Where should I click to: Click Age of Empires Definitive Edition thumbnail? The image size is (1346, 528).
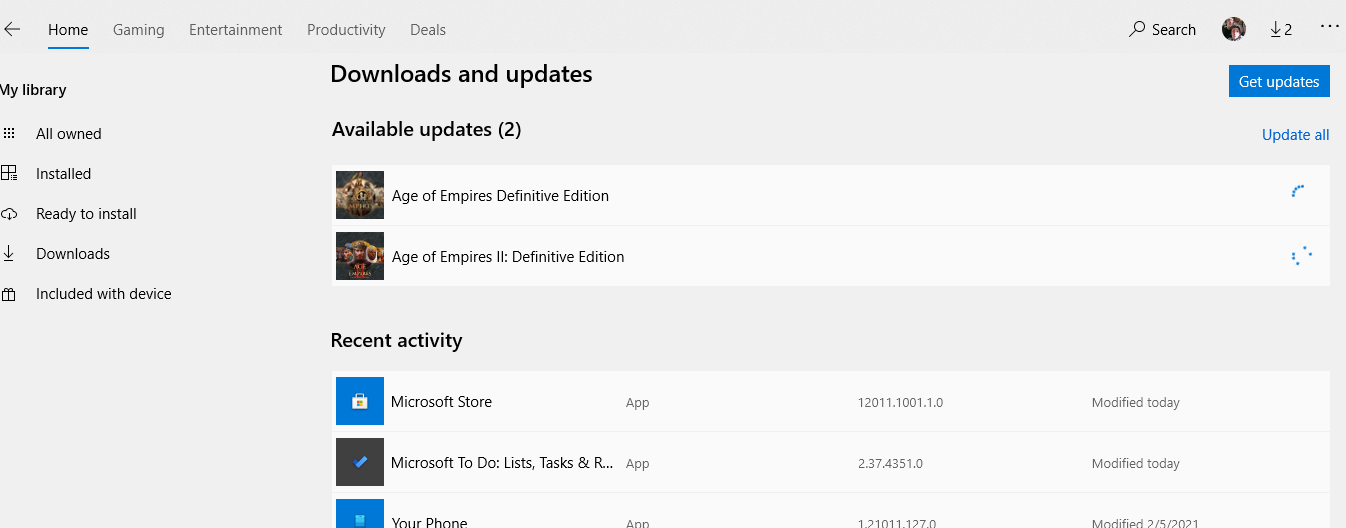coord(360,195)
